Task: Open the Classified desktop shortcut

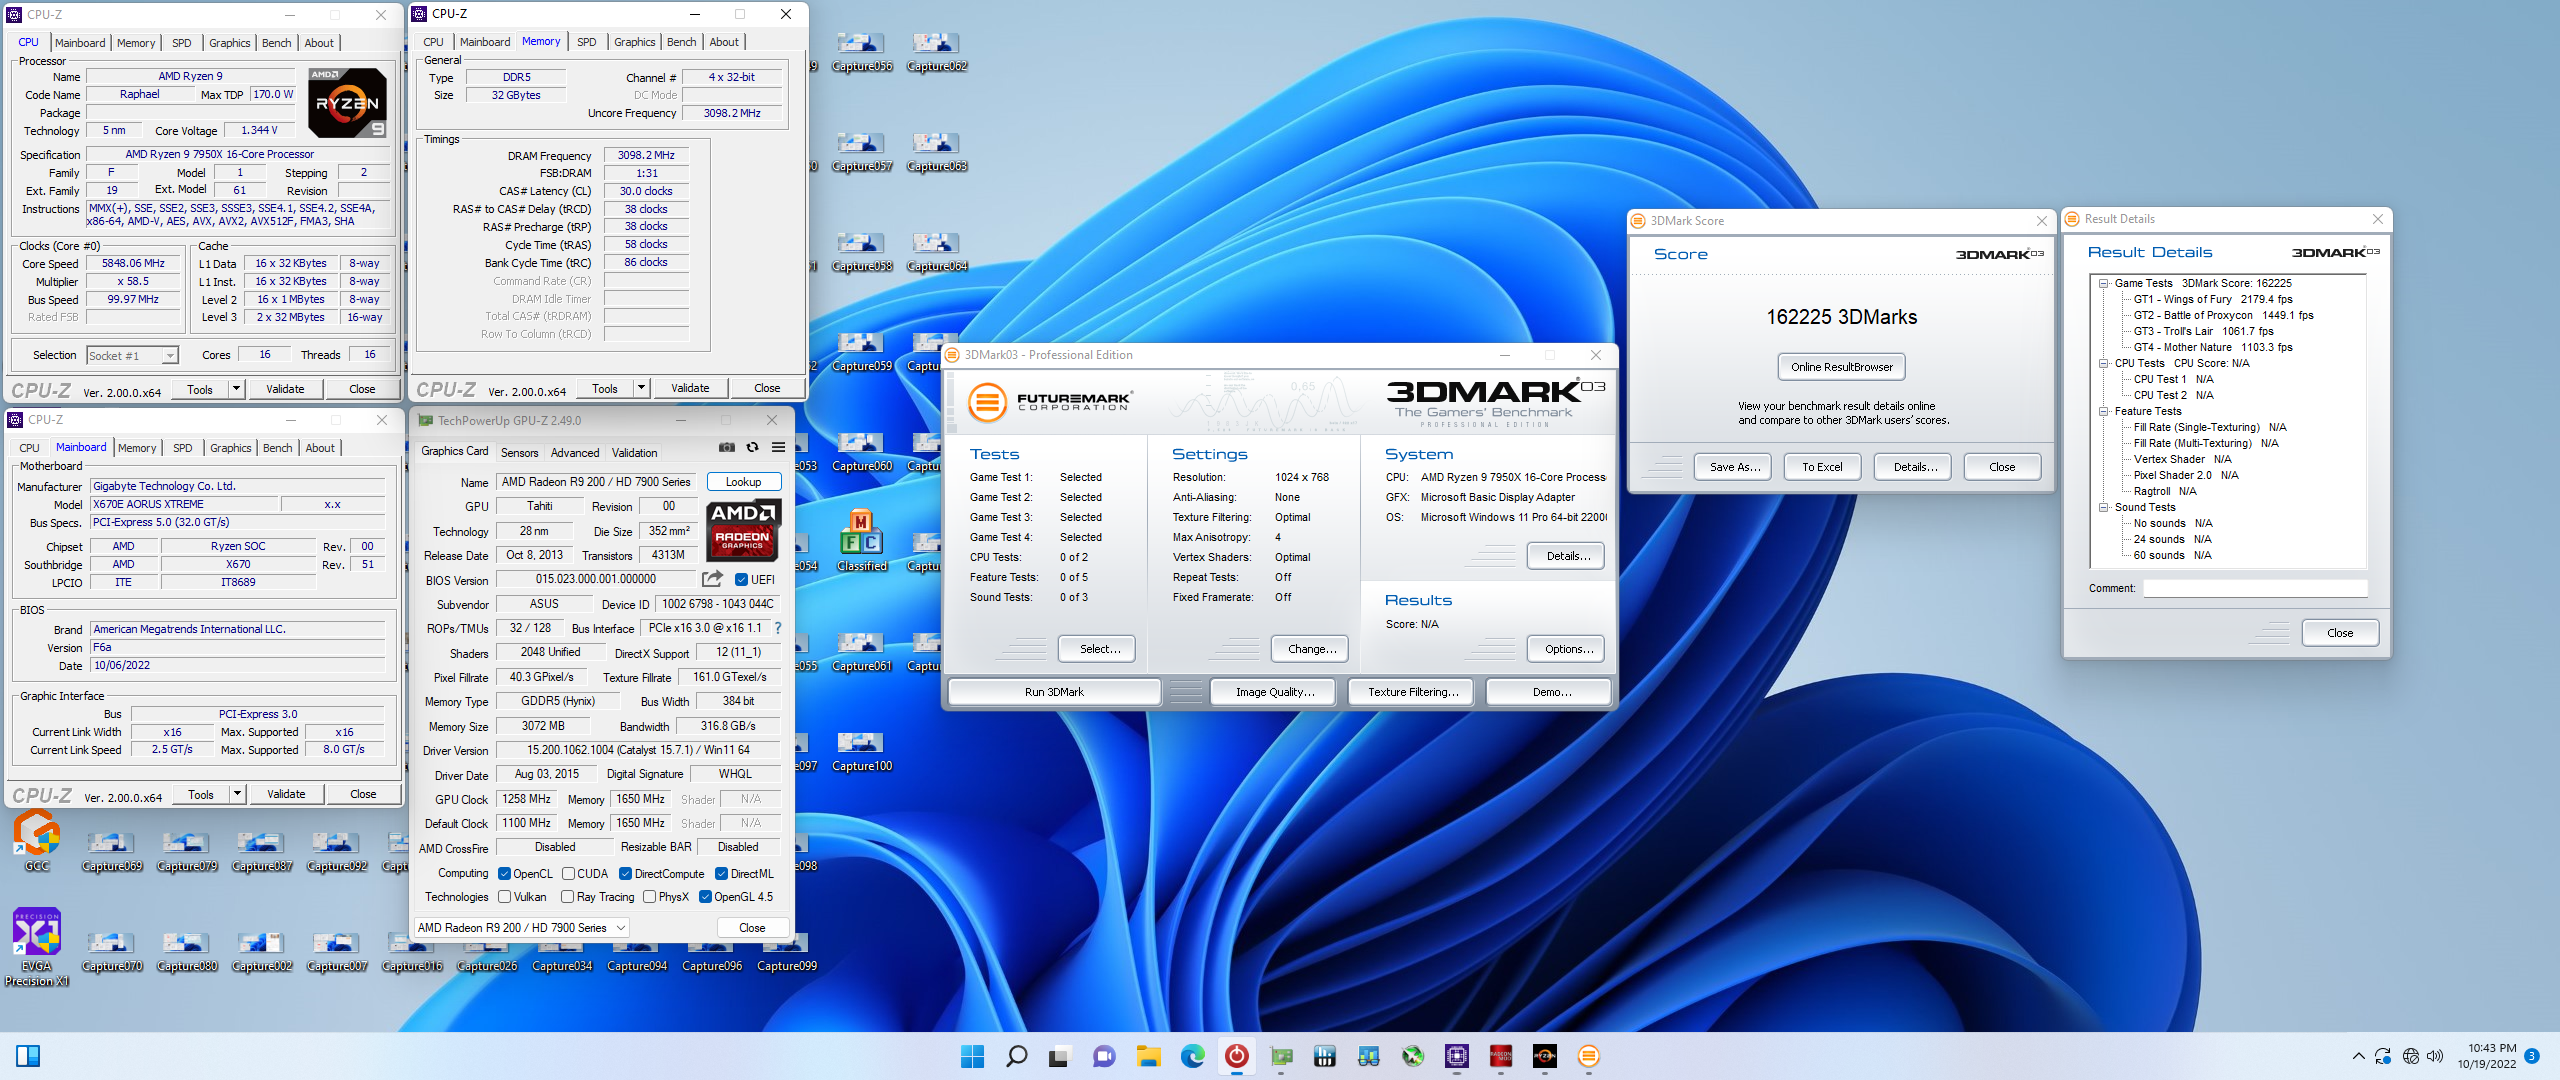Action: tap(861, 540)
